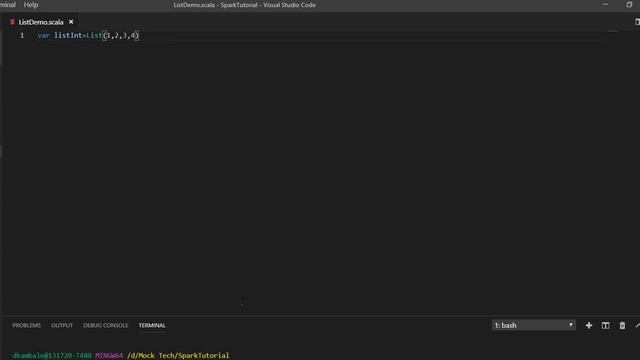This screenshot has width=640, height=360.
Task: Maximize the panel using the chevron icon
Action: tap(638, 325)
